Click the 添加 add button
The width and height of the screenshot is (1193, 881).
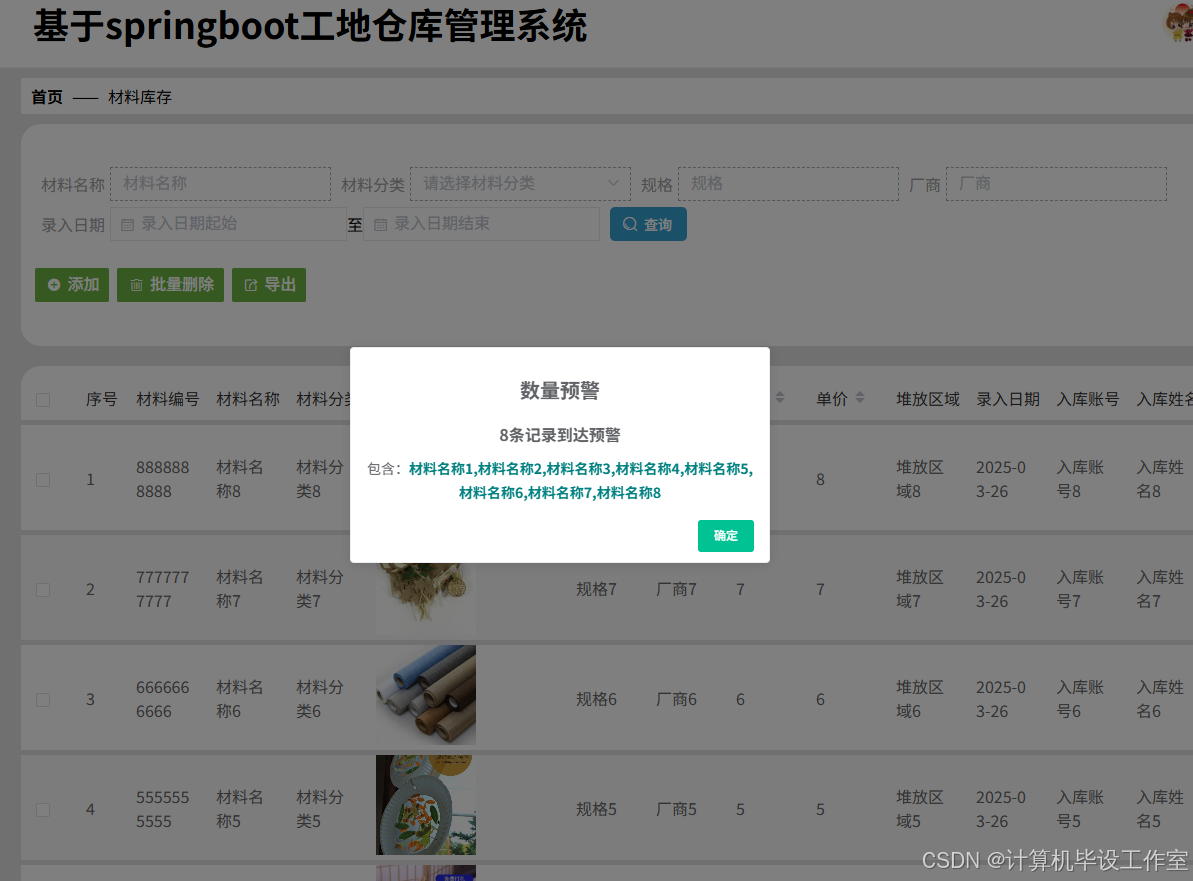[72, 285]
